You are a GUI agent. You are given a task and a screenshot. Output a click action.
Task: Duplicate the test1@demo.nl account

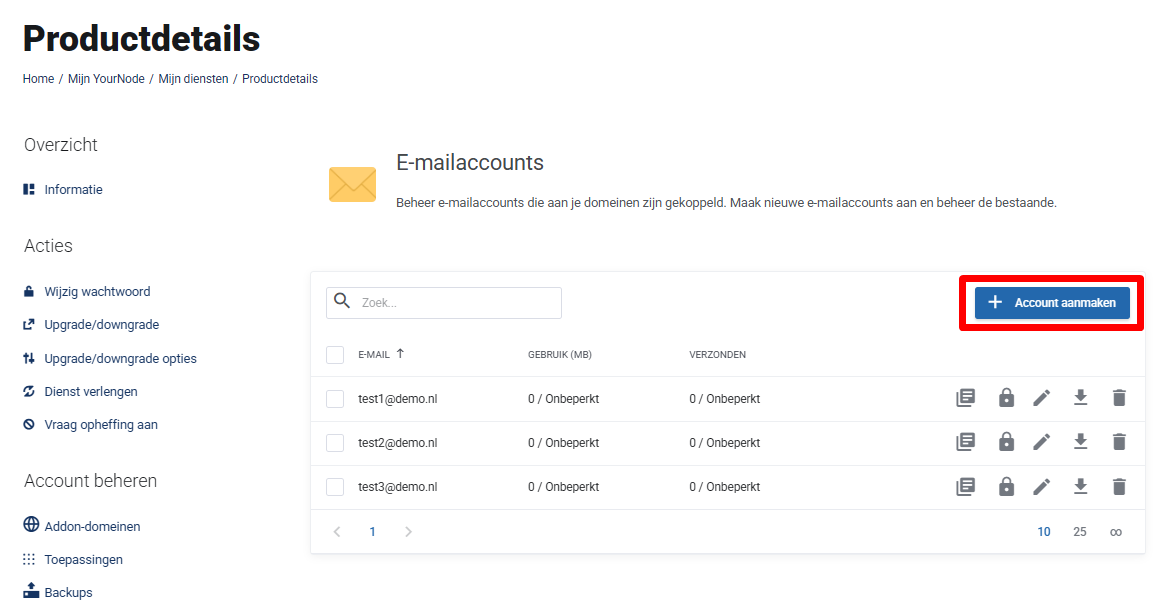click(965, 397)
